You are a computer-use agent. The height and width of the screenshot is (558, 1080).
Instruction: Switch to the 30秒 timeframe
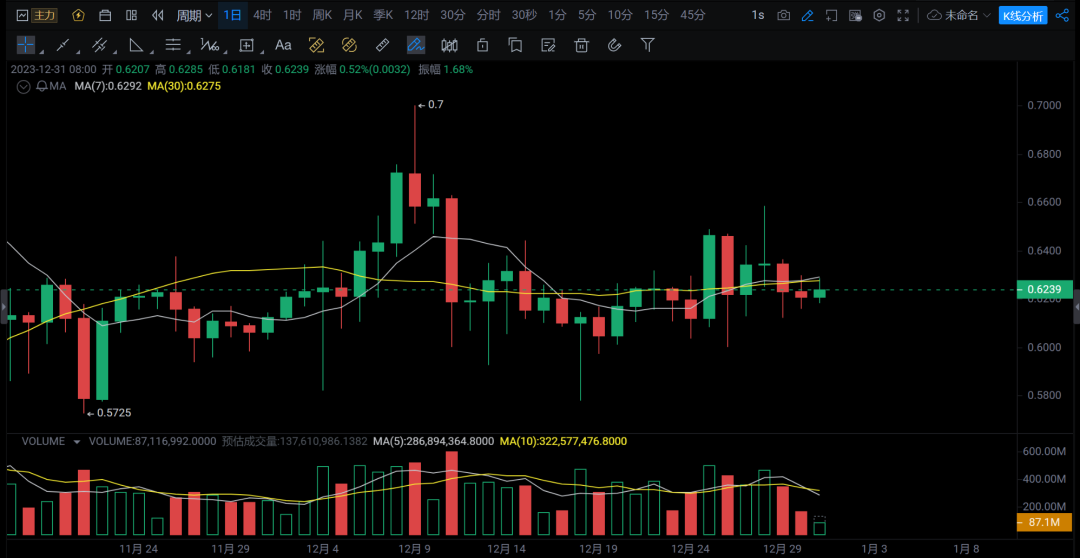click(524, 15)
